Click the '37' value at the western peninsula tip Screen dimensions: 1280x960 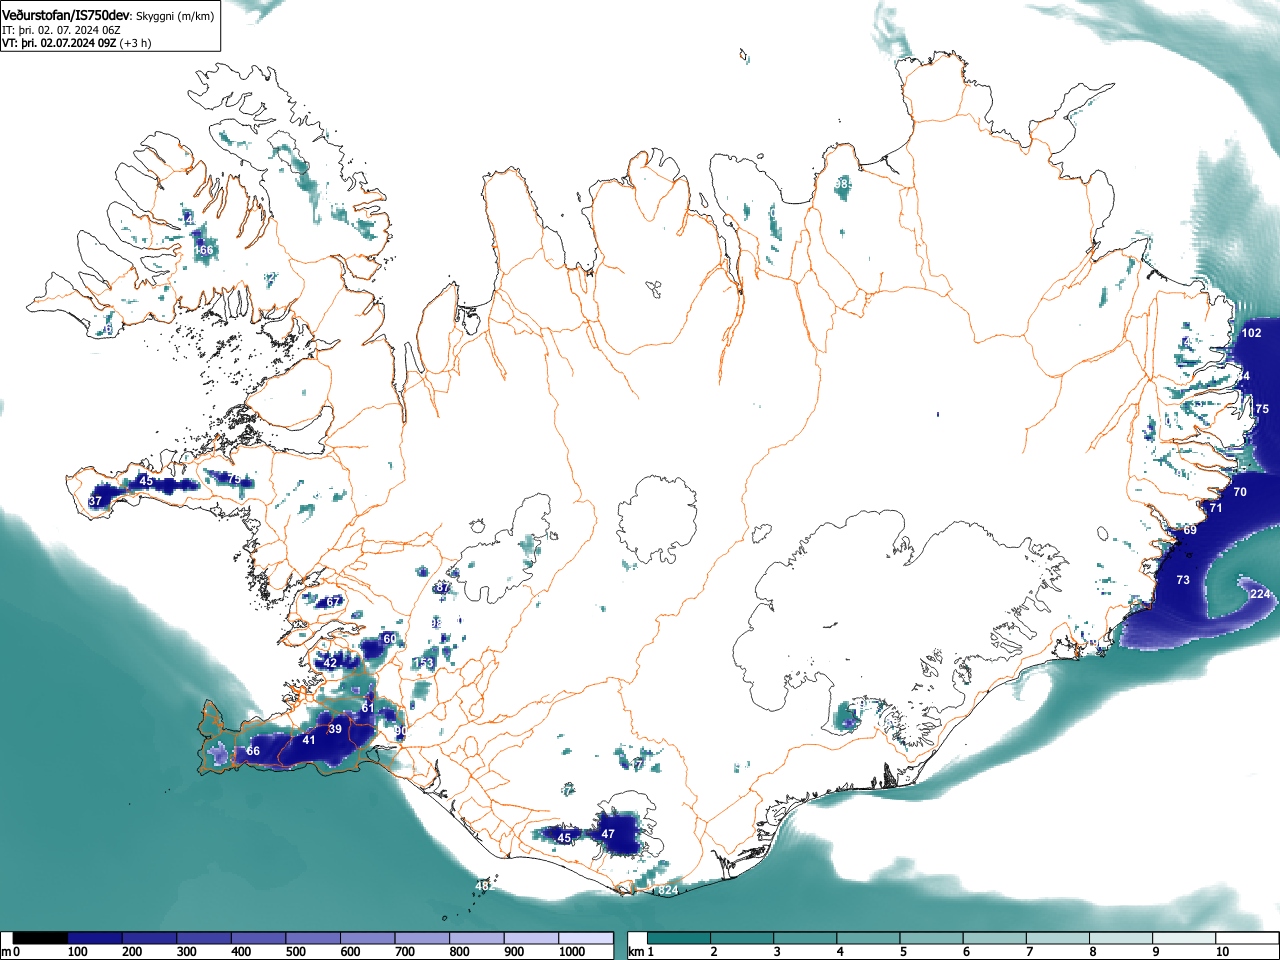click(x=95, y=501)
